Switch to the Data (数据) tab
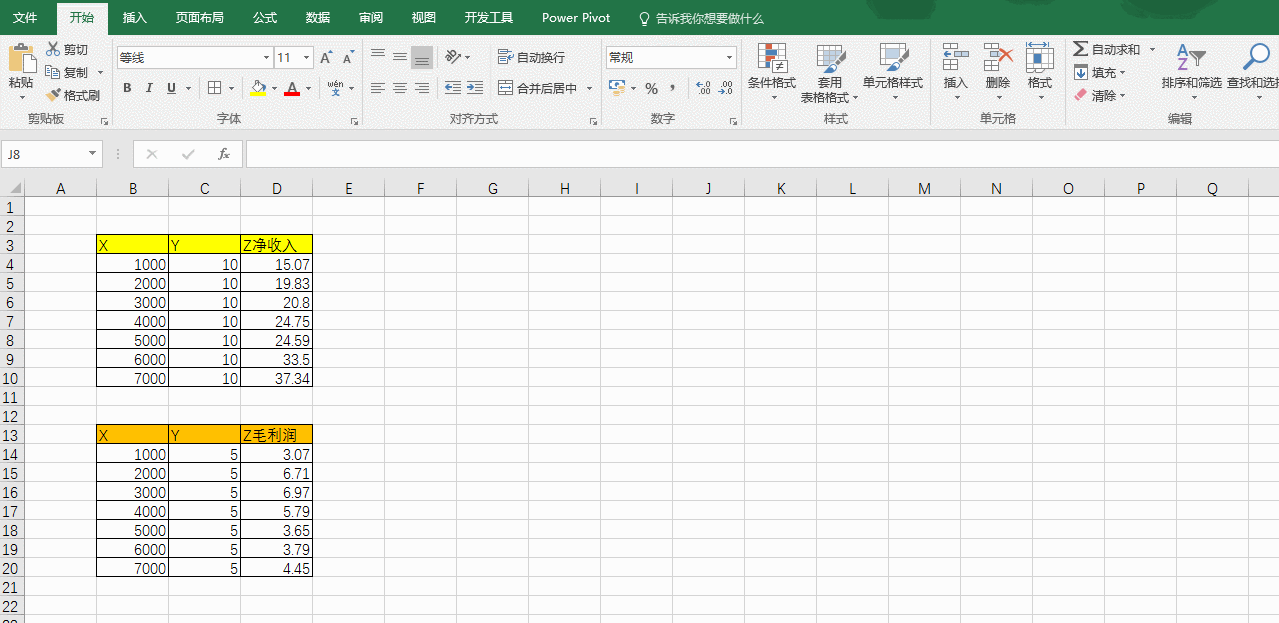This screenshot has height=623, width=1279. [x=318, y=18]
